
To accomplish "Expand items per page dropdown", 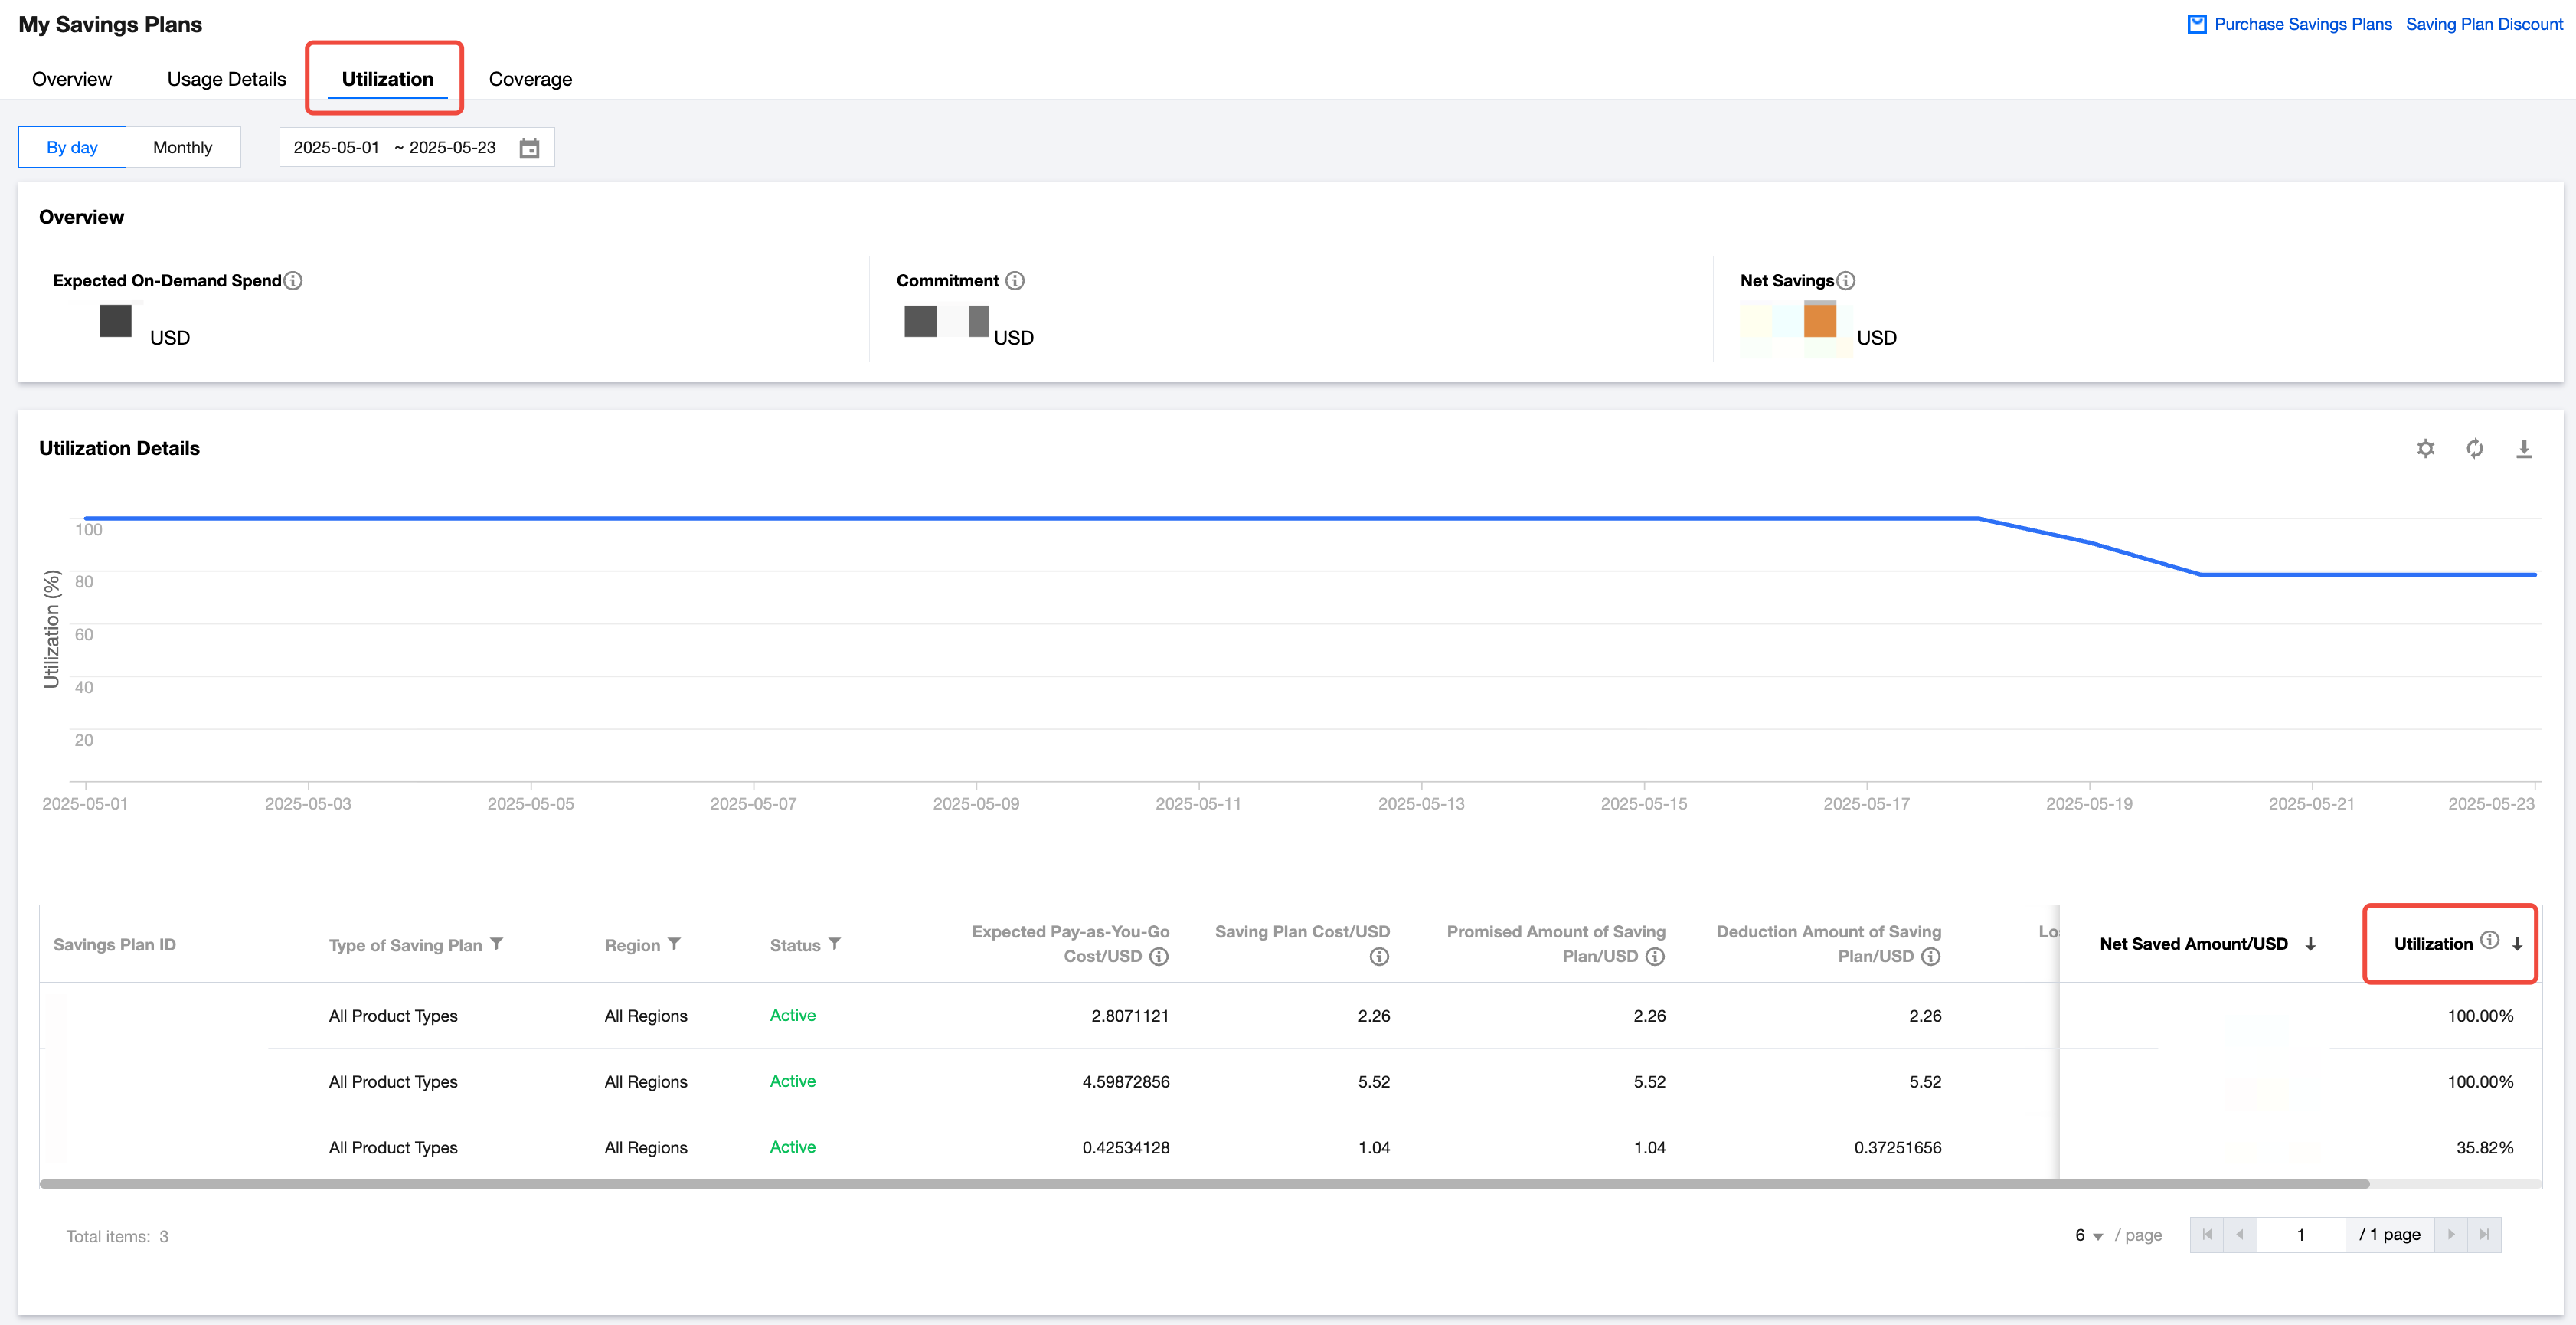I will click(x=2088, y=1236).
